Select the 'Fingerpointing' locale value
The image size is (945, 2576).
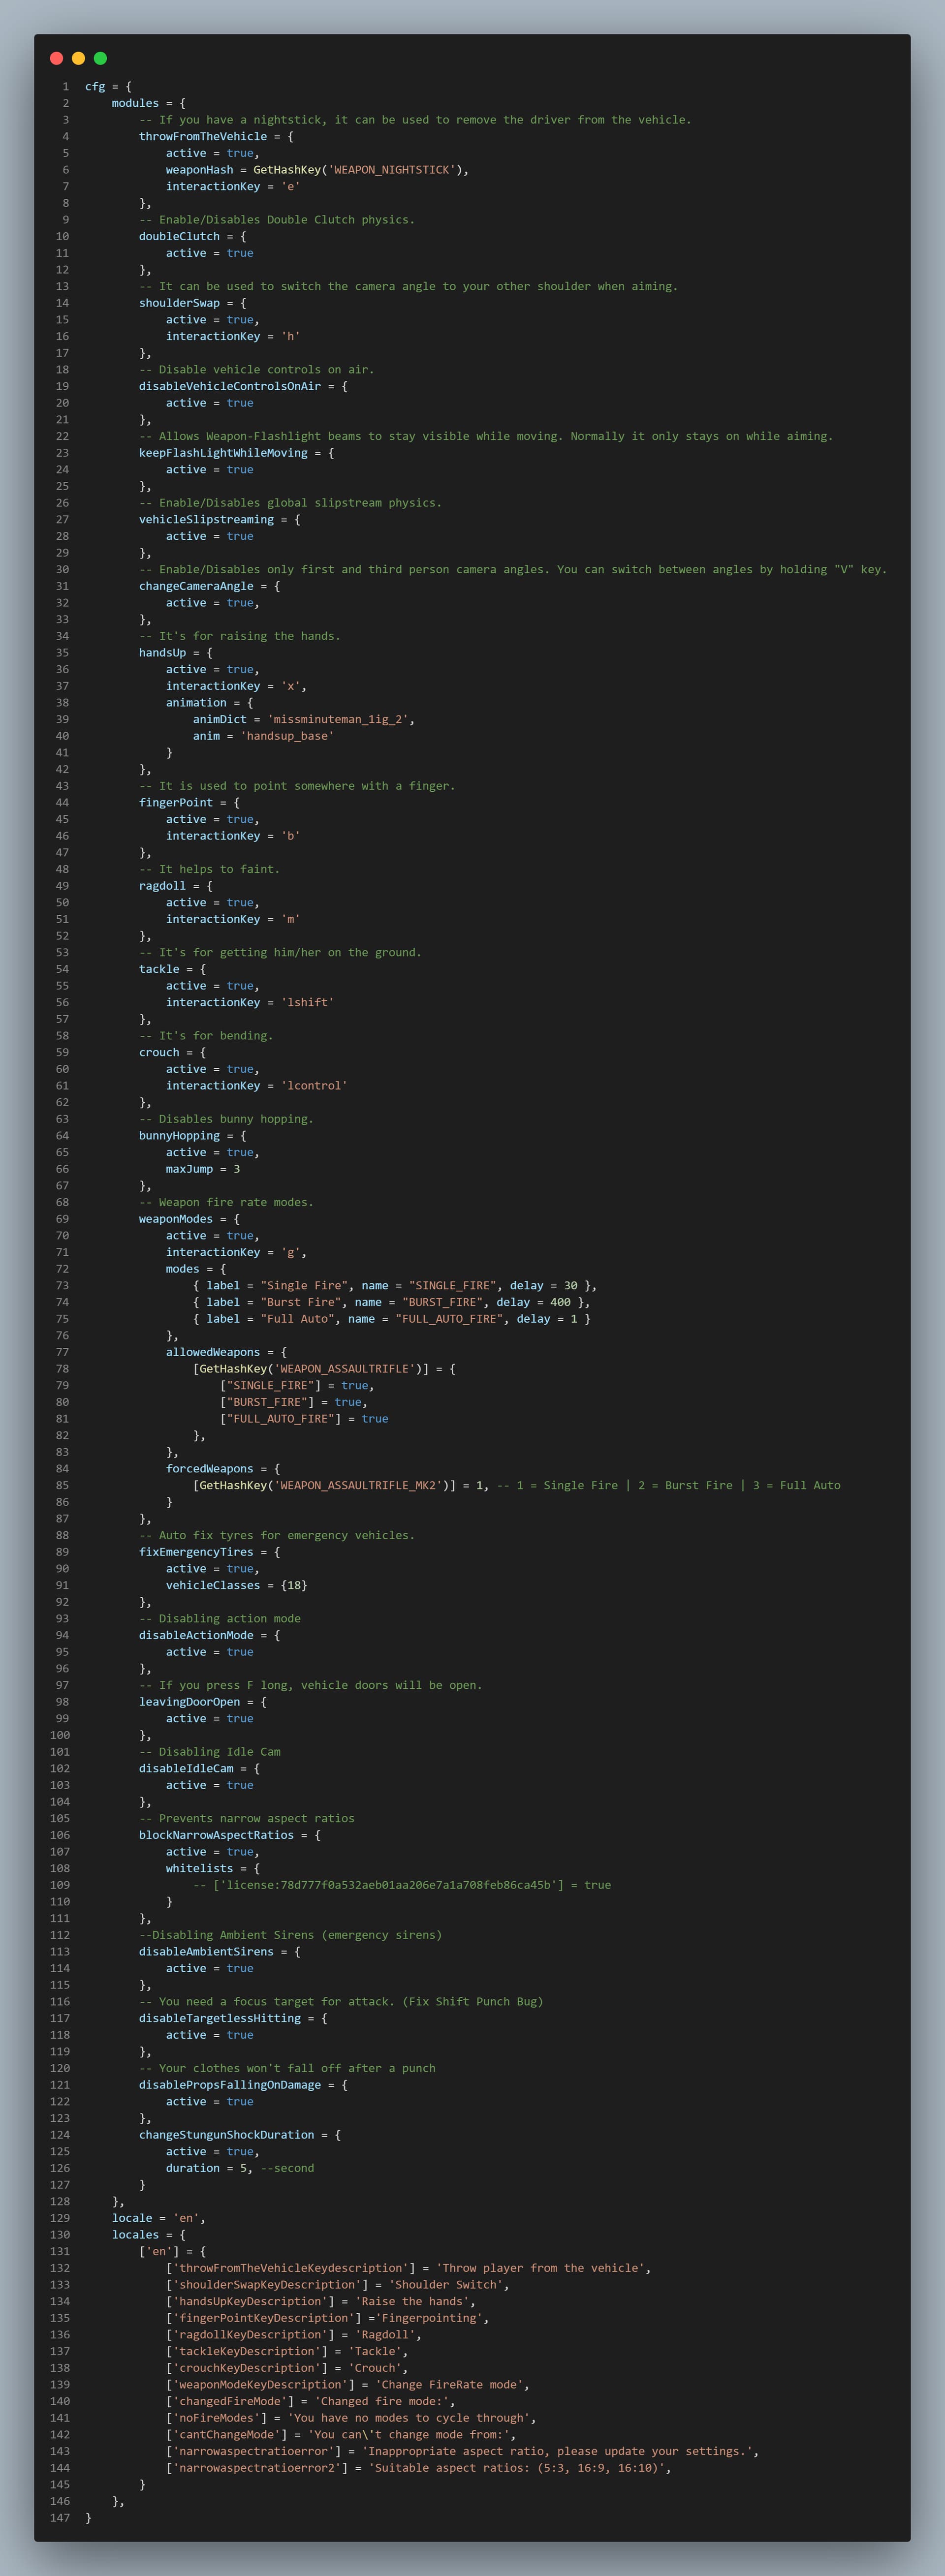[x=429, y=2318]
